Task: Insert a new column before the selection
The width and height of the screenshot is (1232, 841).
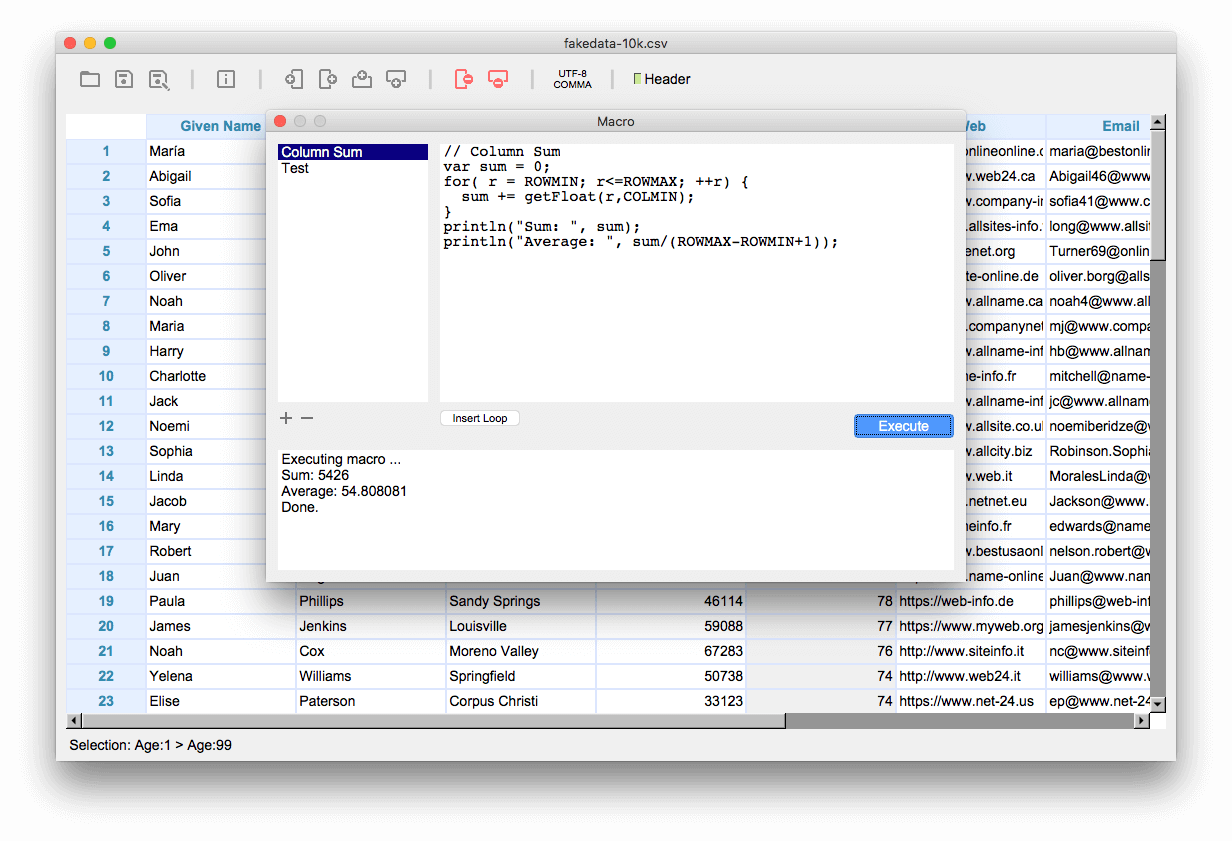Action: 293,79
